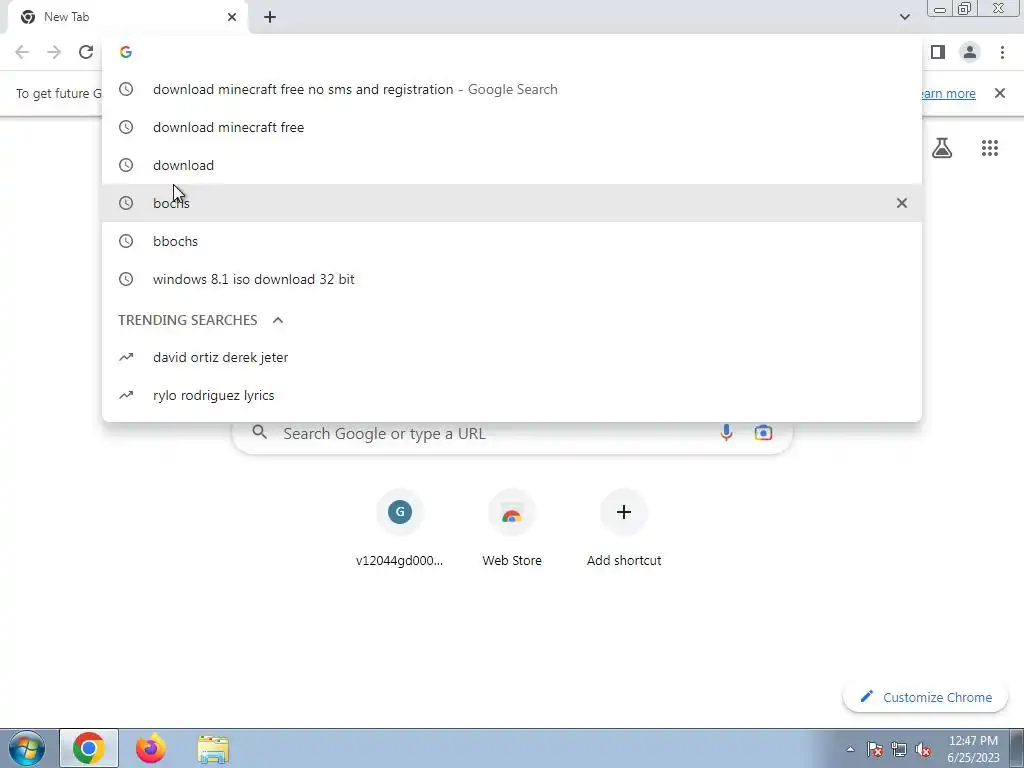This screenshot has height=768, width=1024.
Task: Open the Google apps grid
Action: click(990, 148)
